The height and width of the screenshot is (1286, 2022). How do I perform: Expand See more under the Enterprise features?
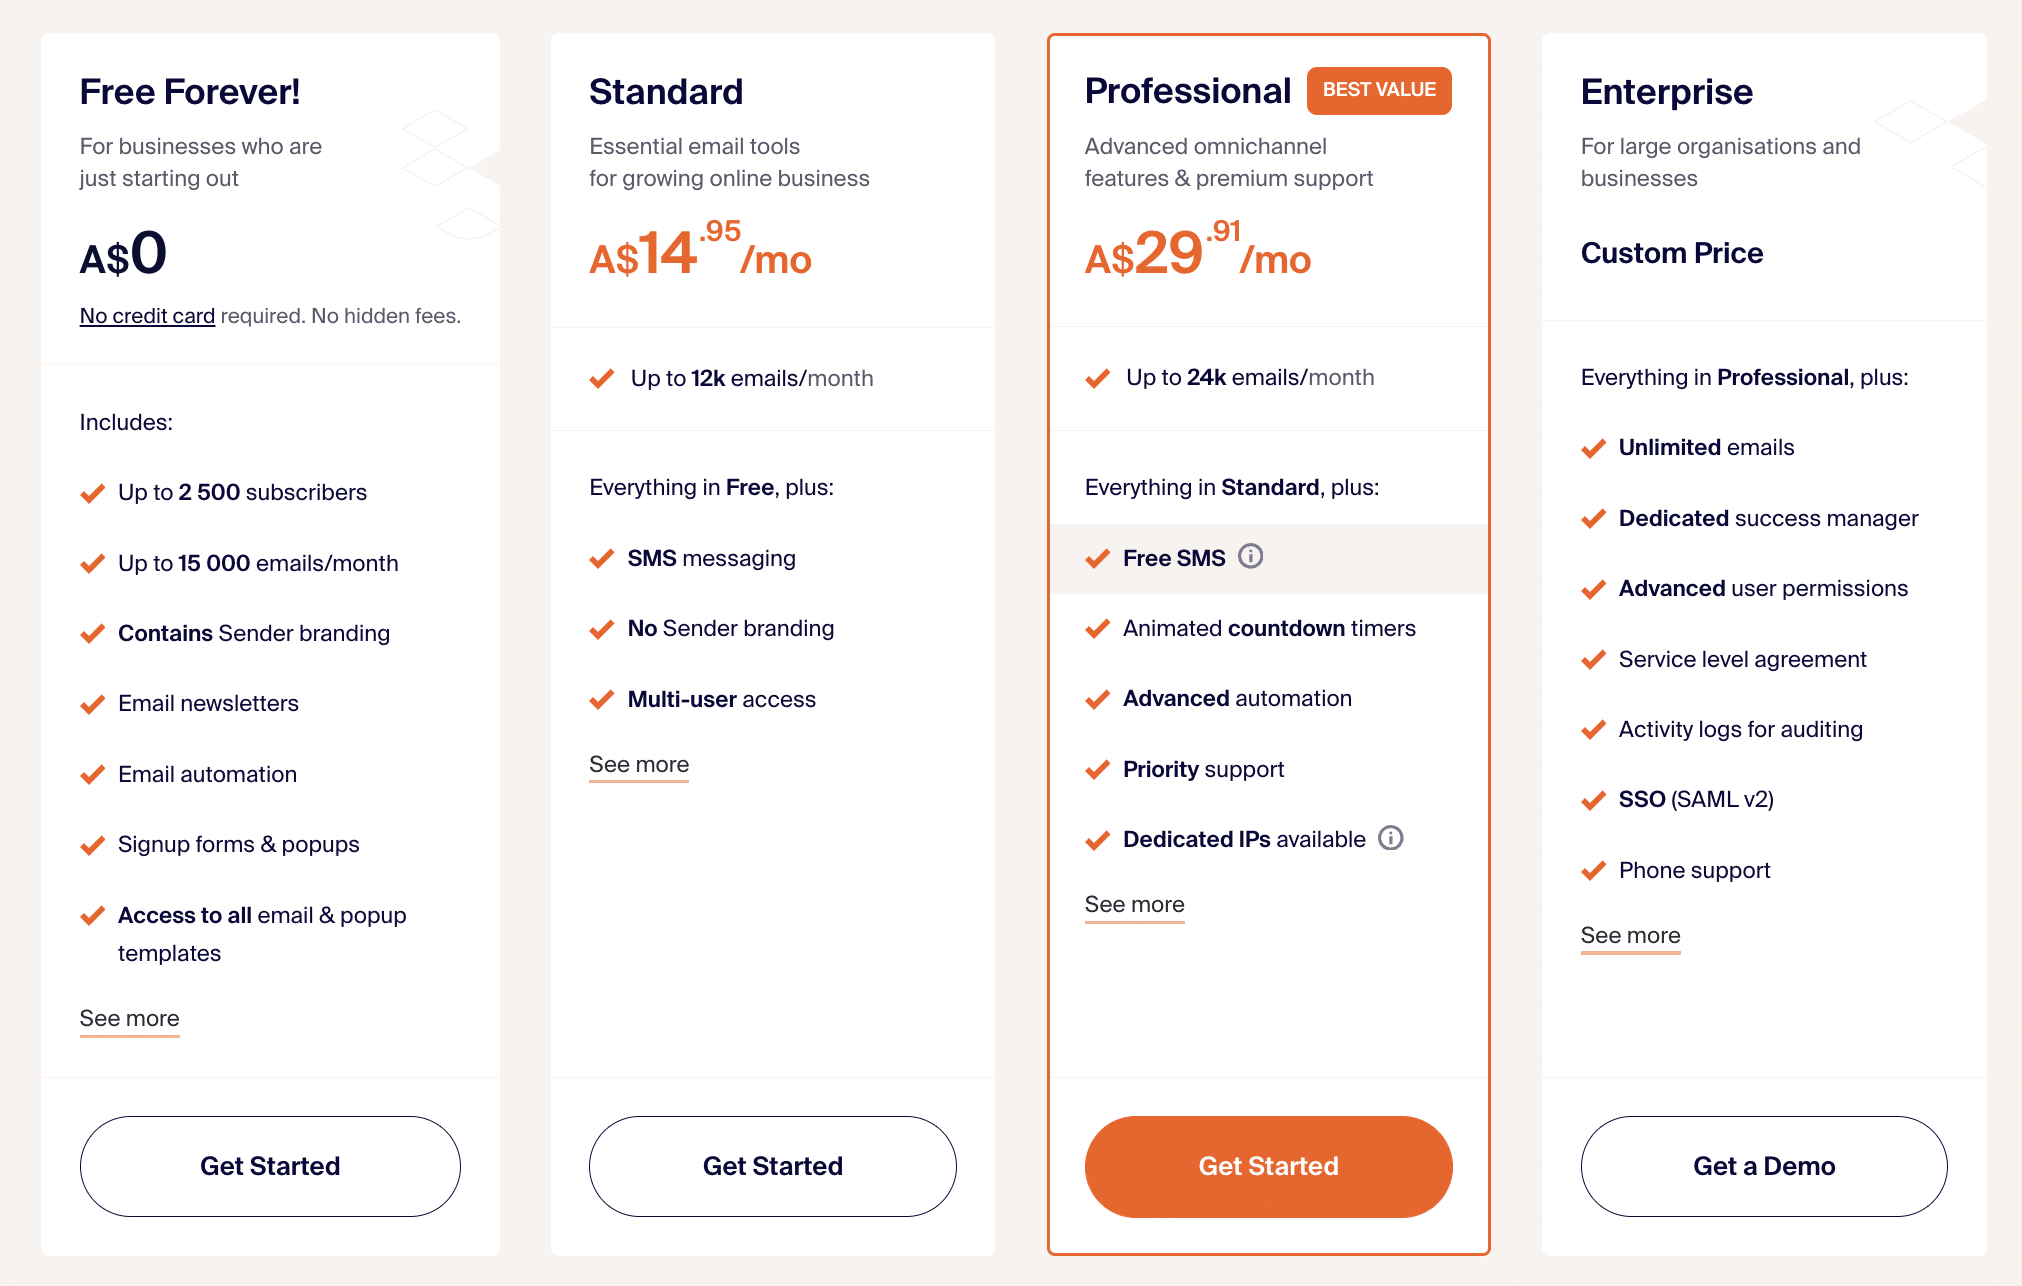point(1630,936)
